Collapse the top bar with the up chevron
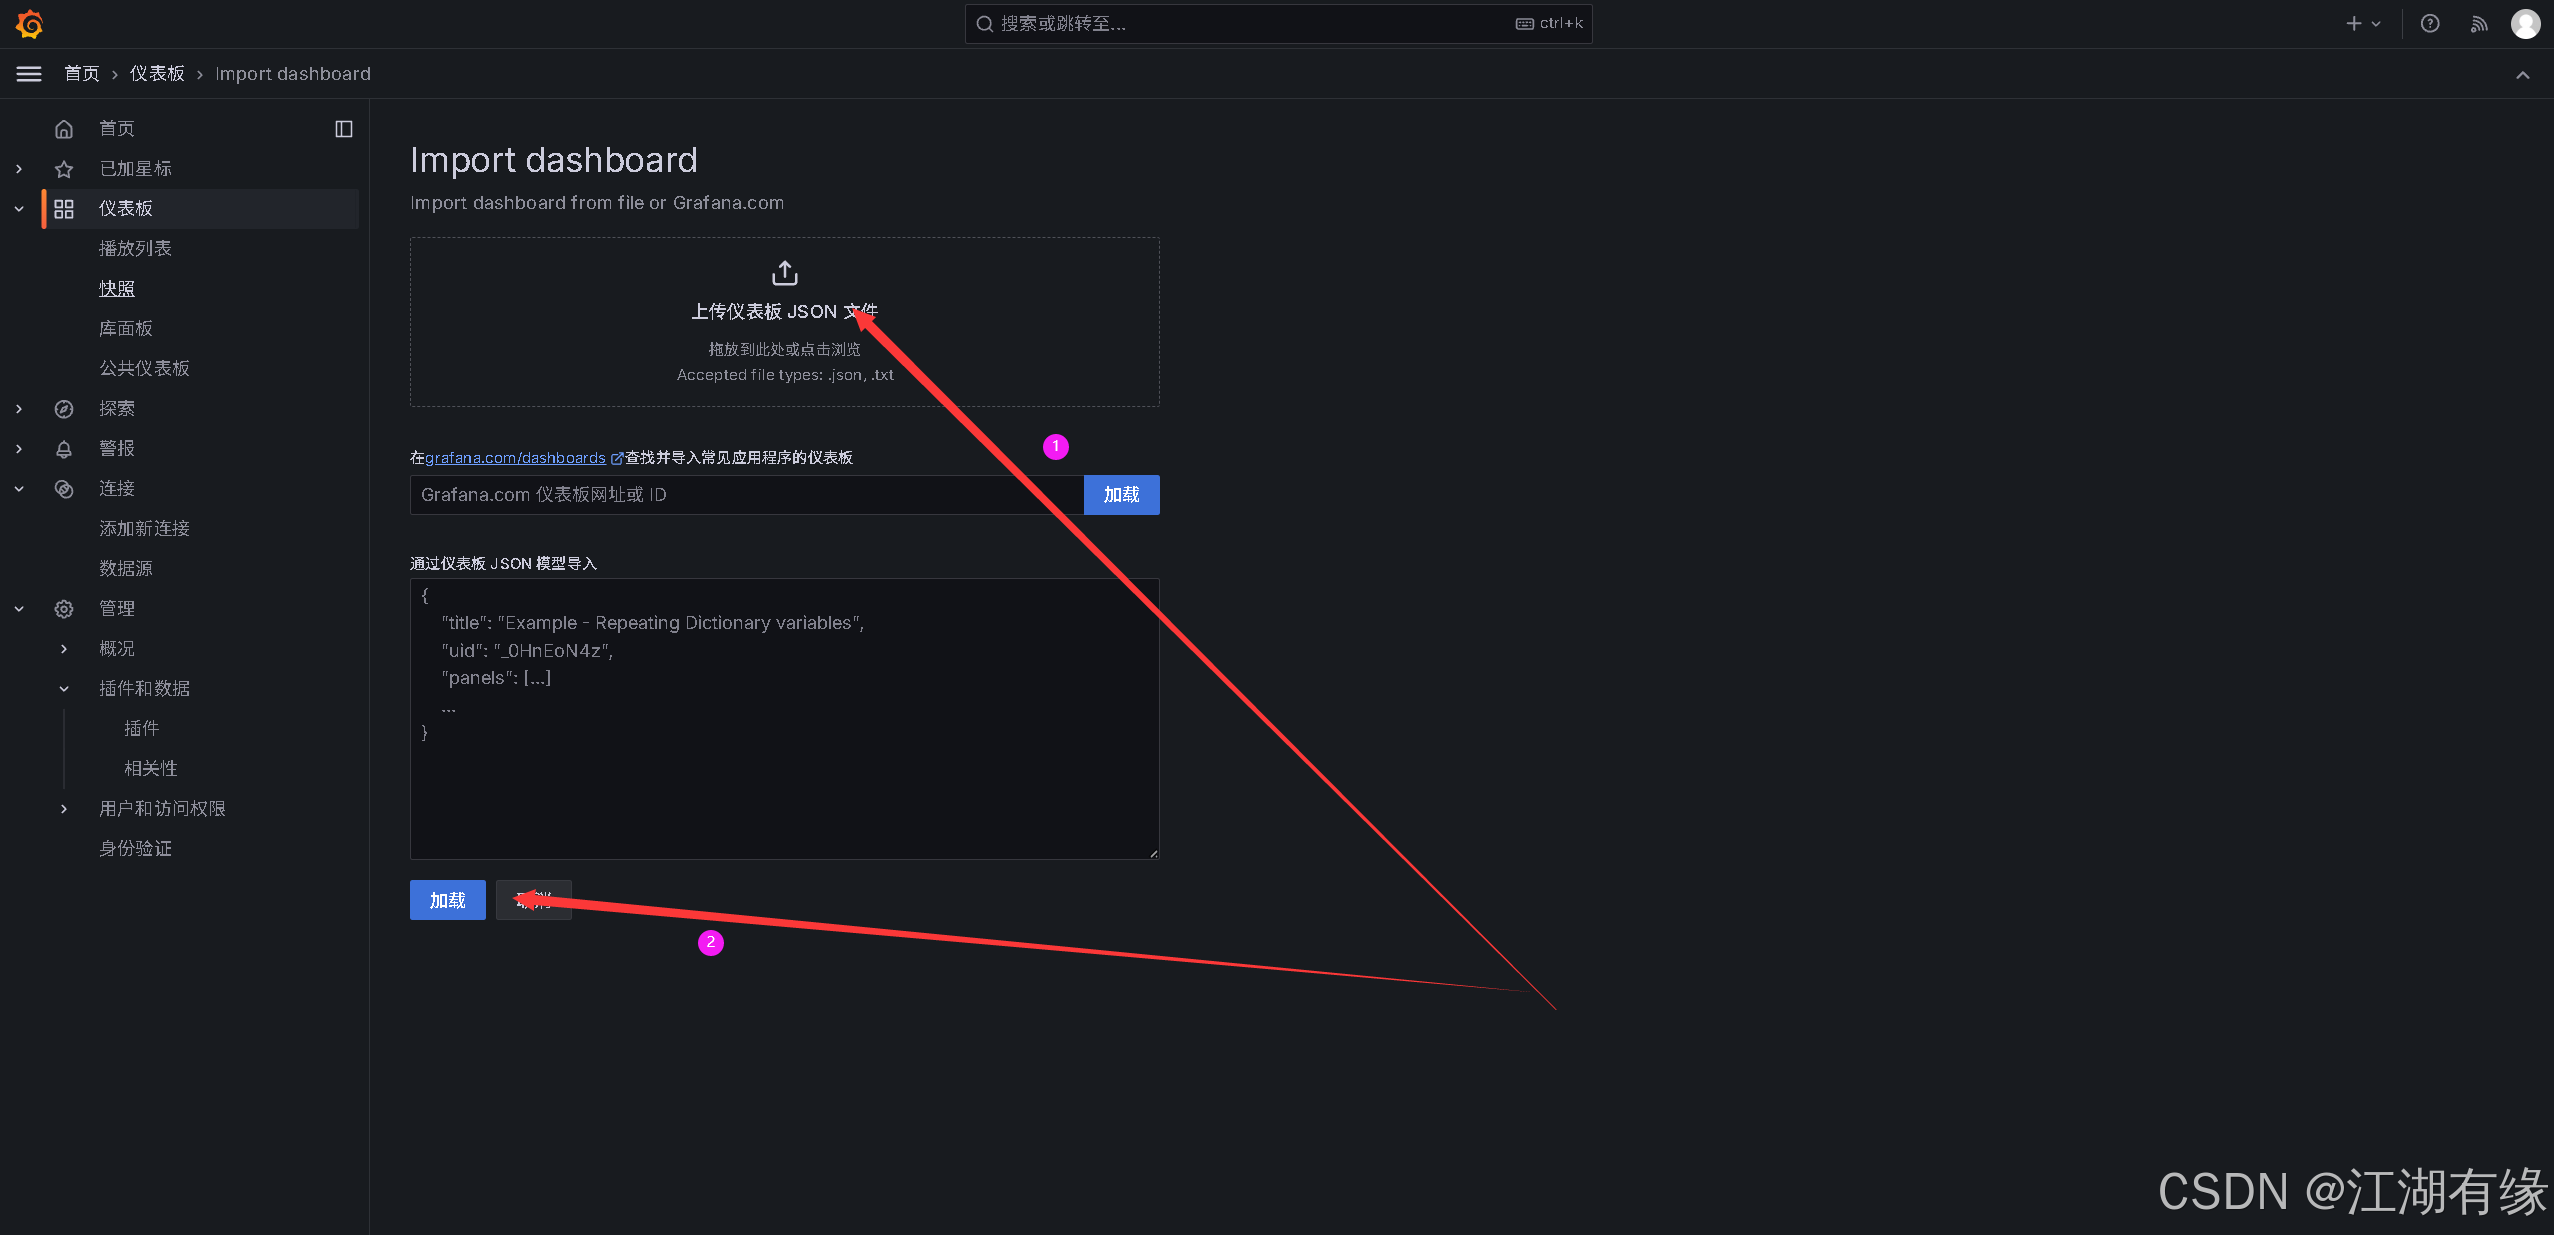The width and height of the screenshot is (2554, 1235). (2523, 75)
